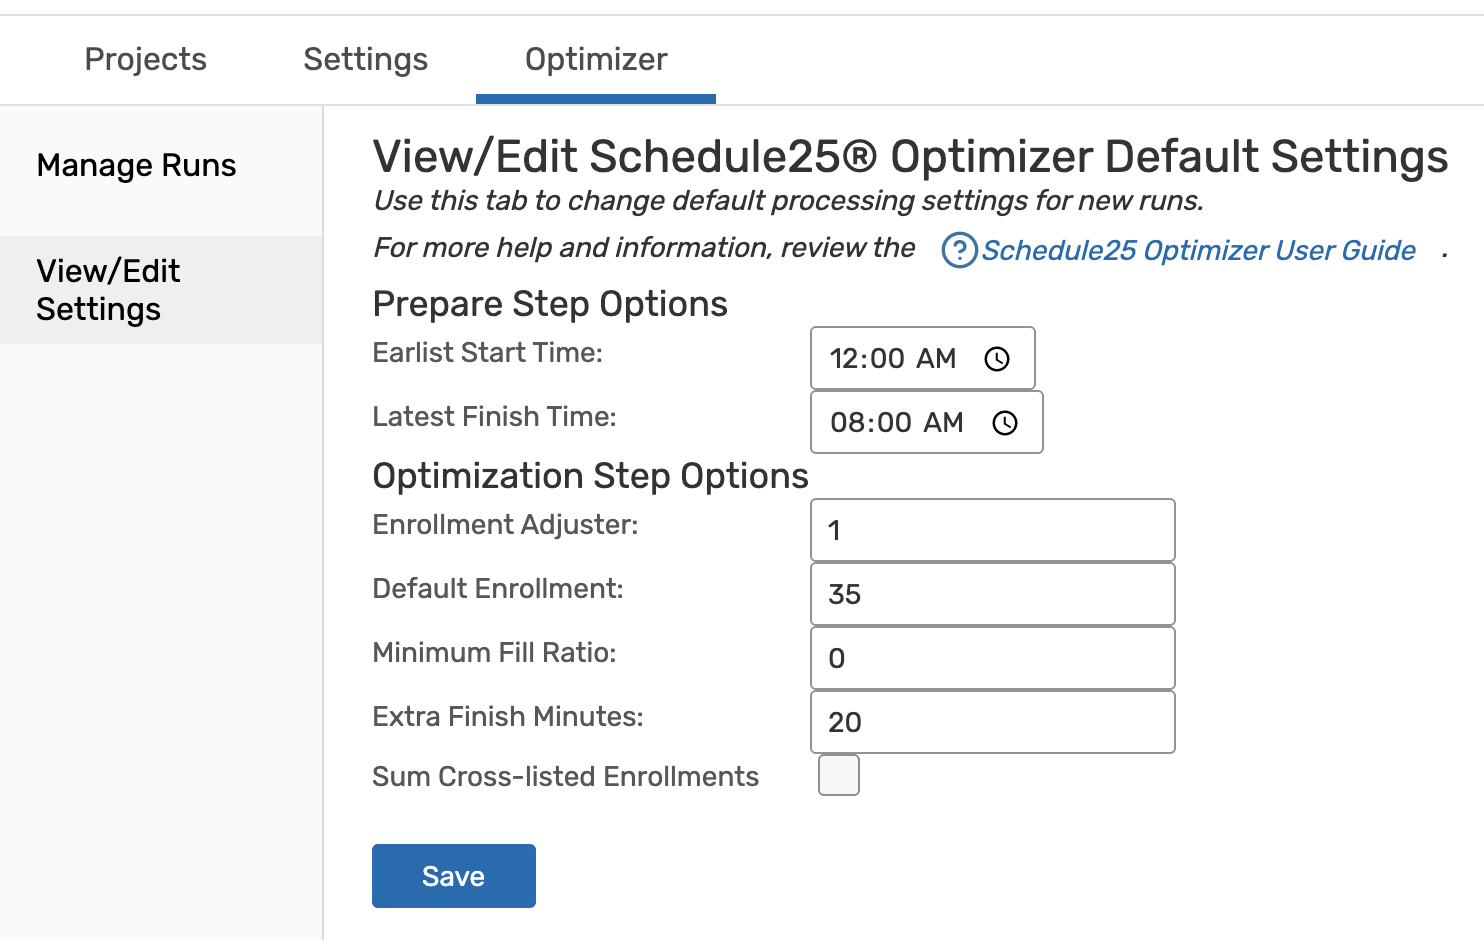
Task: Open clock picker for Earliest Start Time
Action: pos(997,359)
